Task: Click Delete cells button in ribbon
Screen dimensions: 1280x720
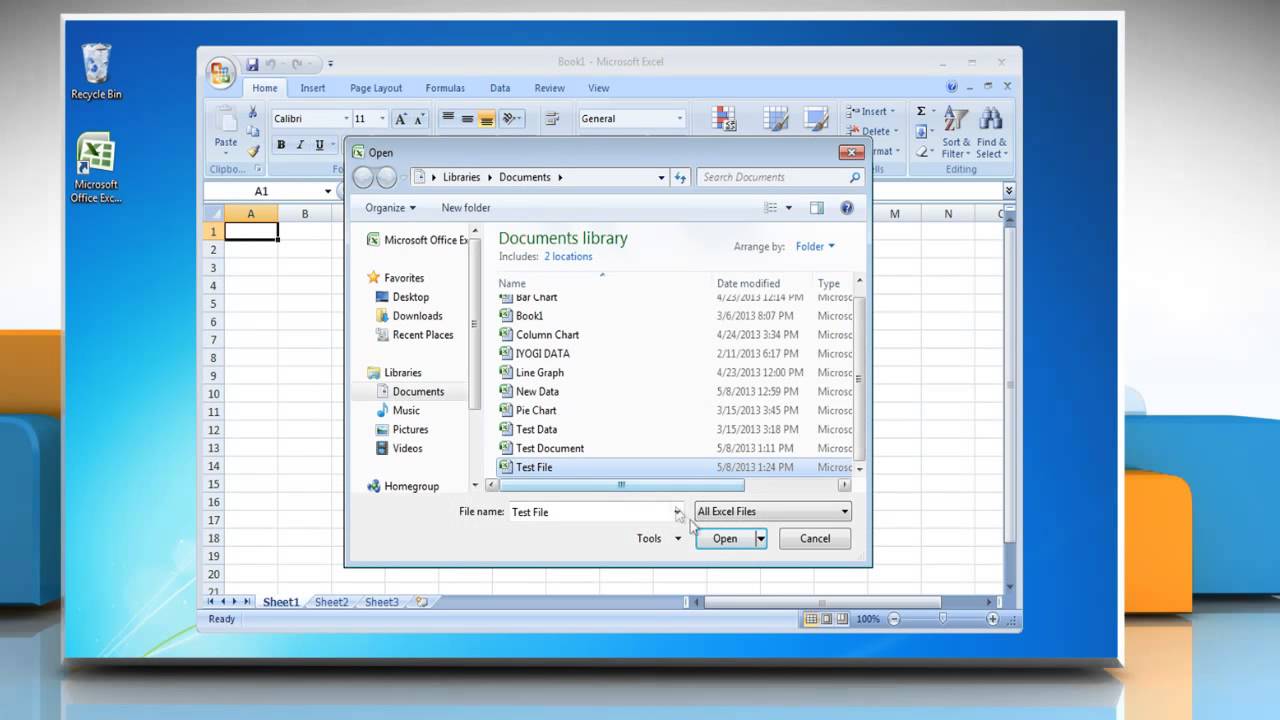Action: (x=871, y=131)
